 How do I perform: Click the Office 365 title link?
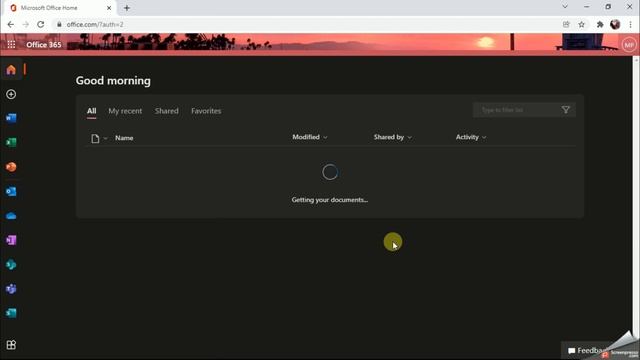pos(44,44)
